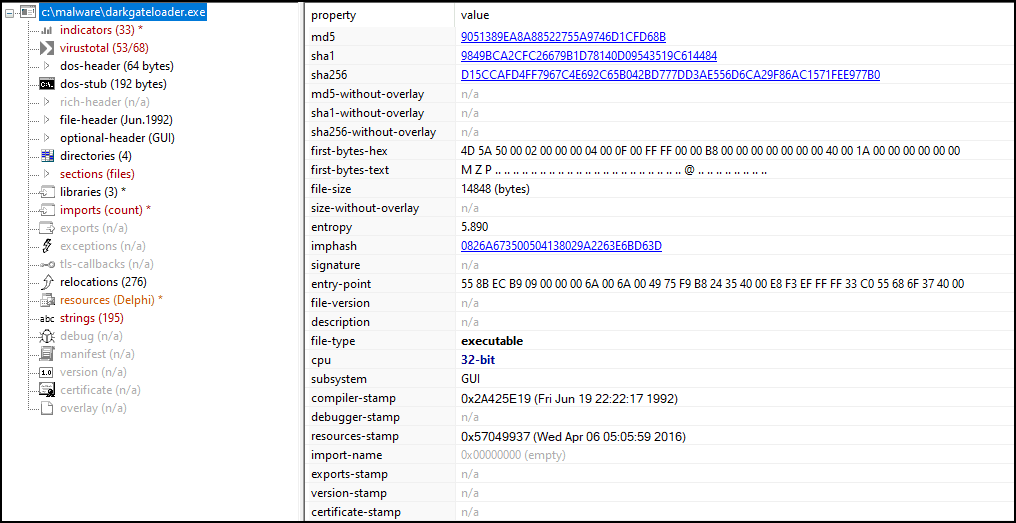Click the relocations arrow icon
Image resolution: width=1016 pixels, height=523 pixels.
[47, 282]
